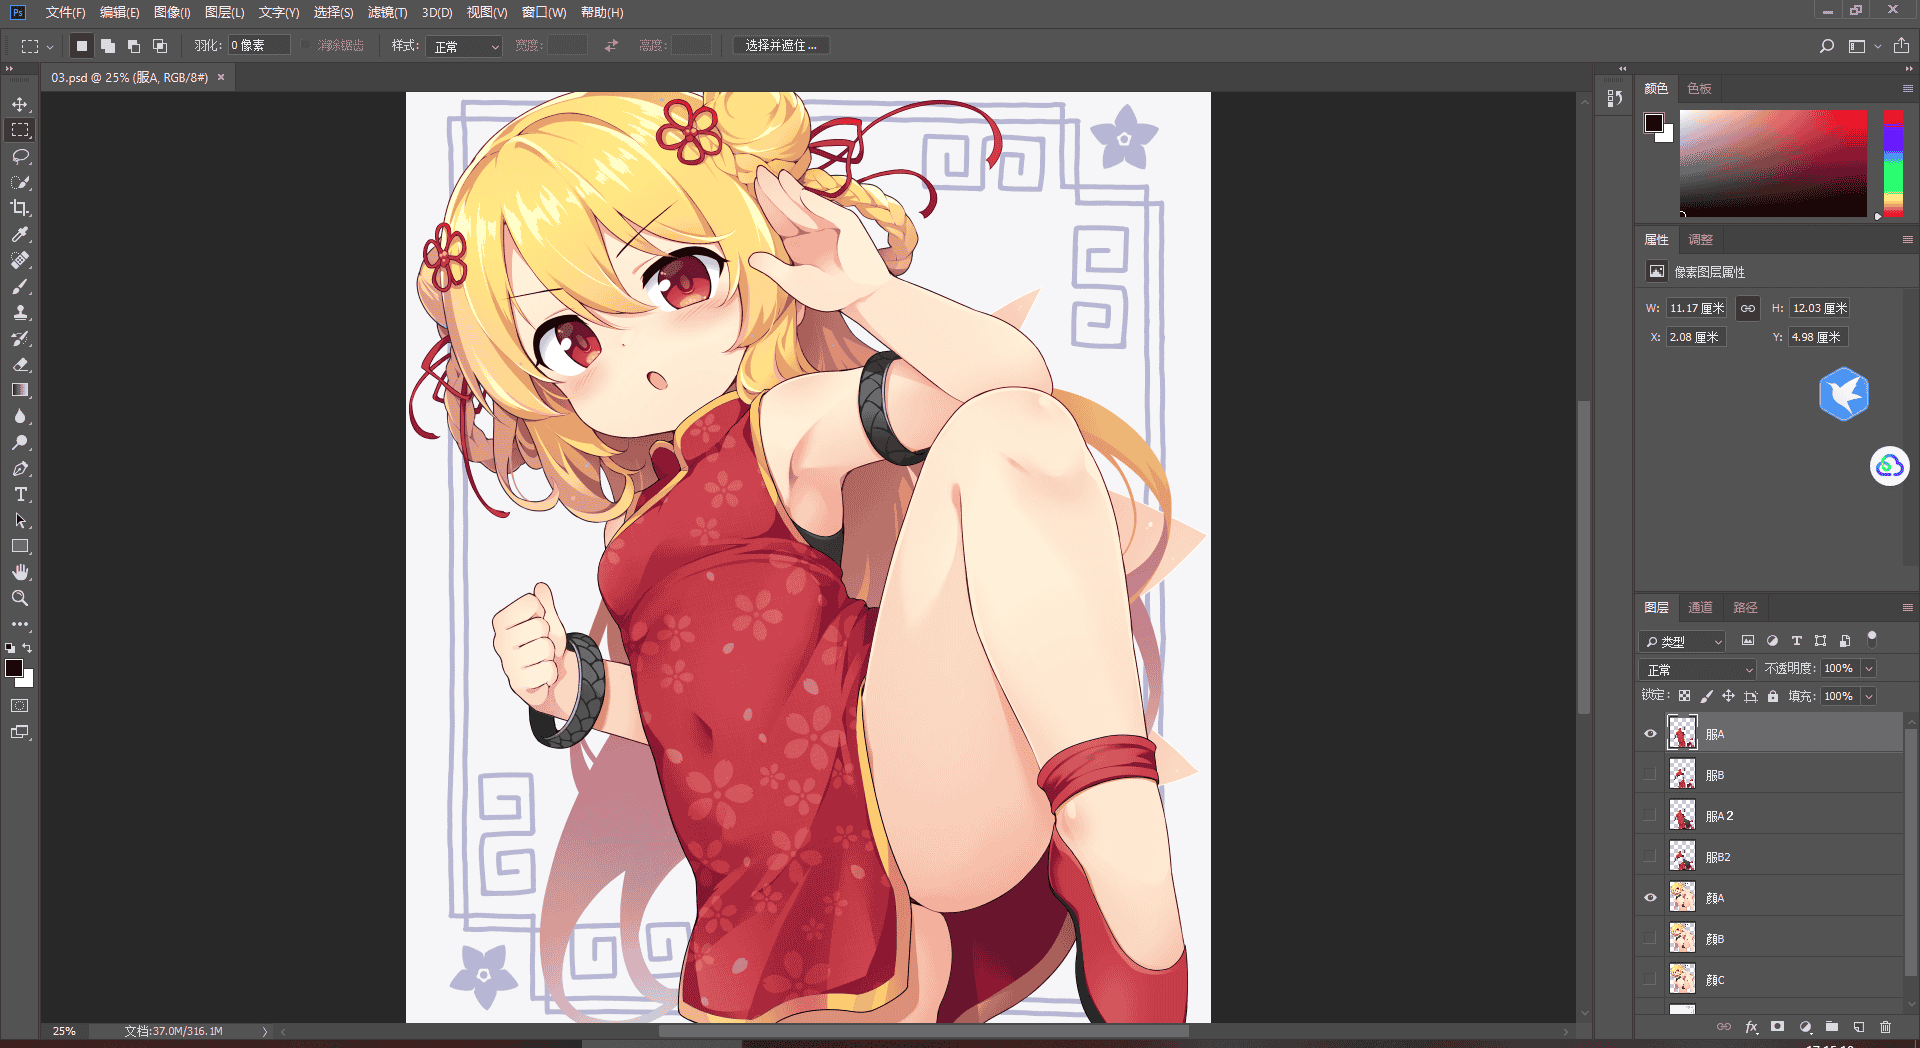Viewport: 1920px width, 1048px height.
Task: Open the Layers panel flyout menu
Action: pos(1907,608)
